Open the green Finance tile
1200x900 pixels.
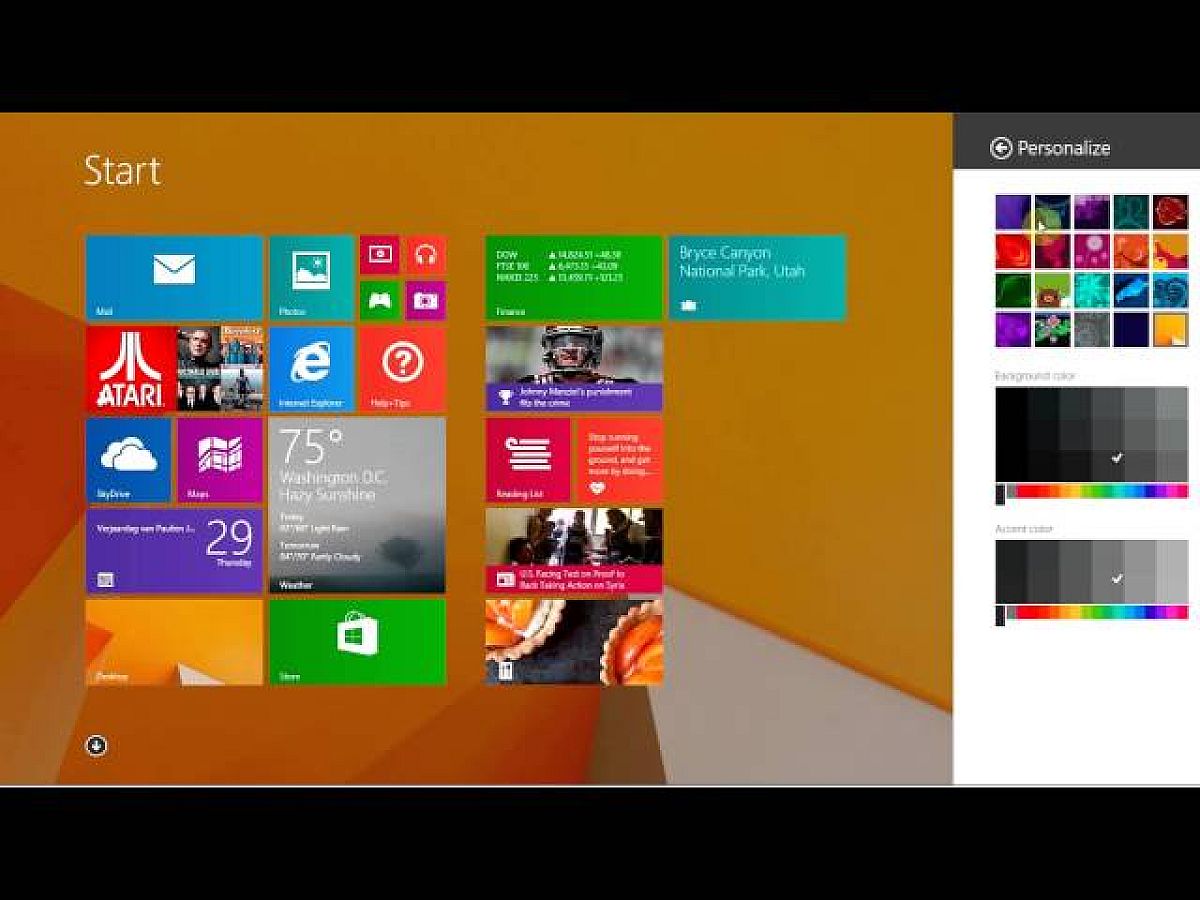coord(573,277)
